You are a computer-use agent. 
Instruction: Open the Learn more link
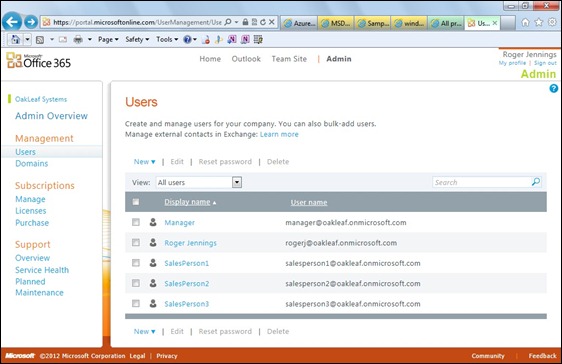[x=279, y=134]
